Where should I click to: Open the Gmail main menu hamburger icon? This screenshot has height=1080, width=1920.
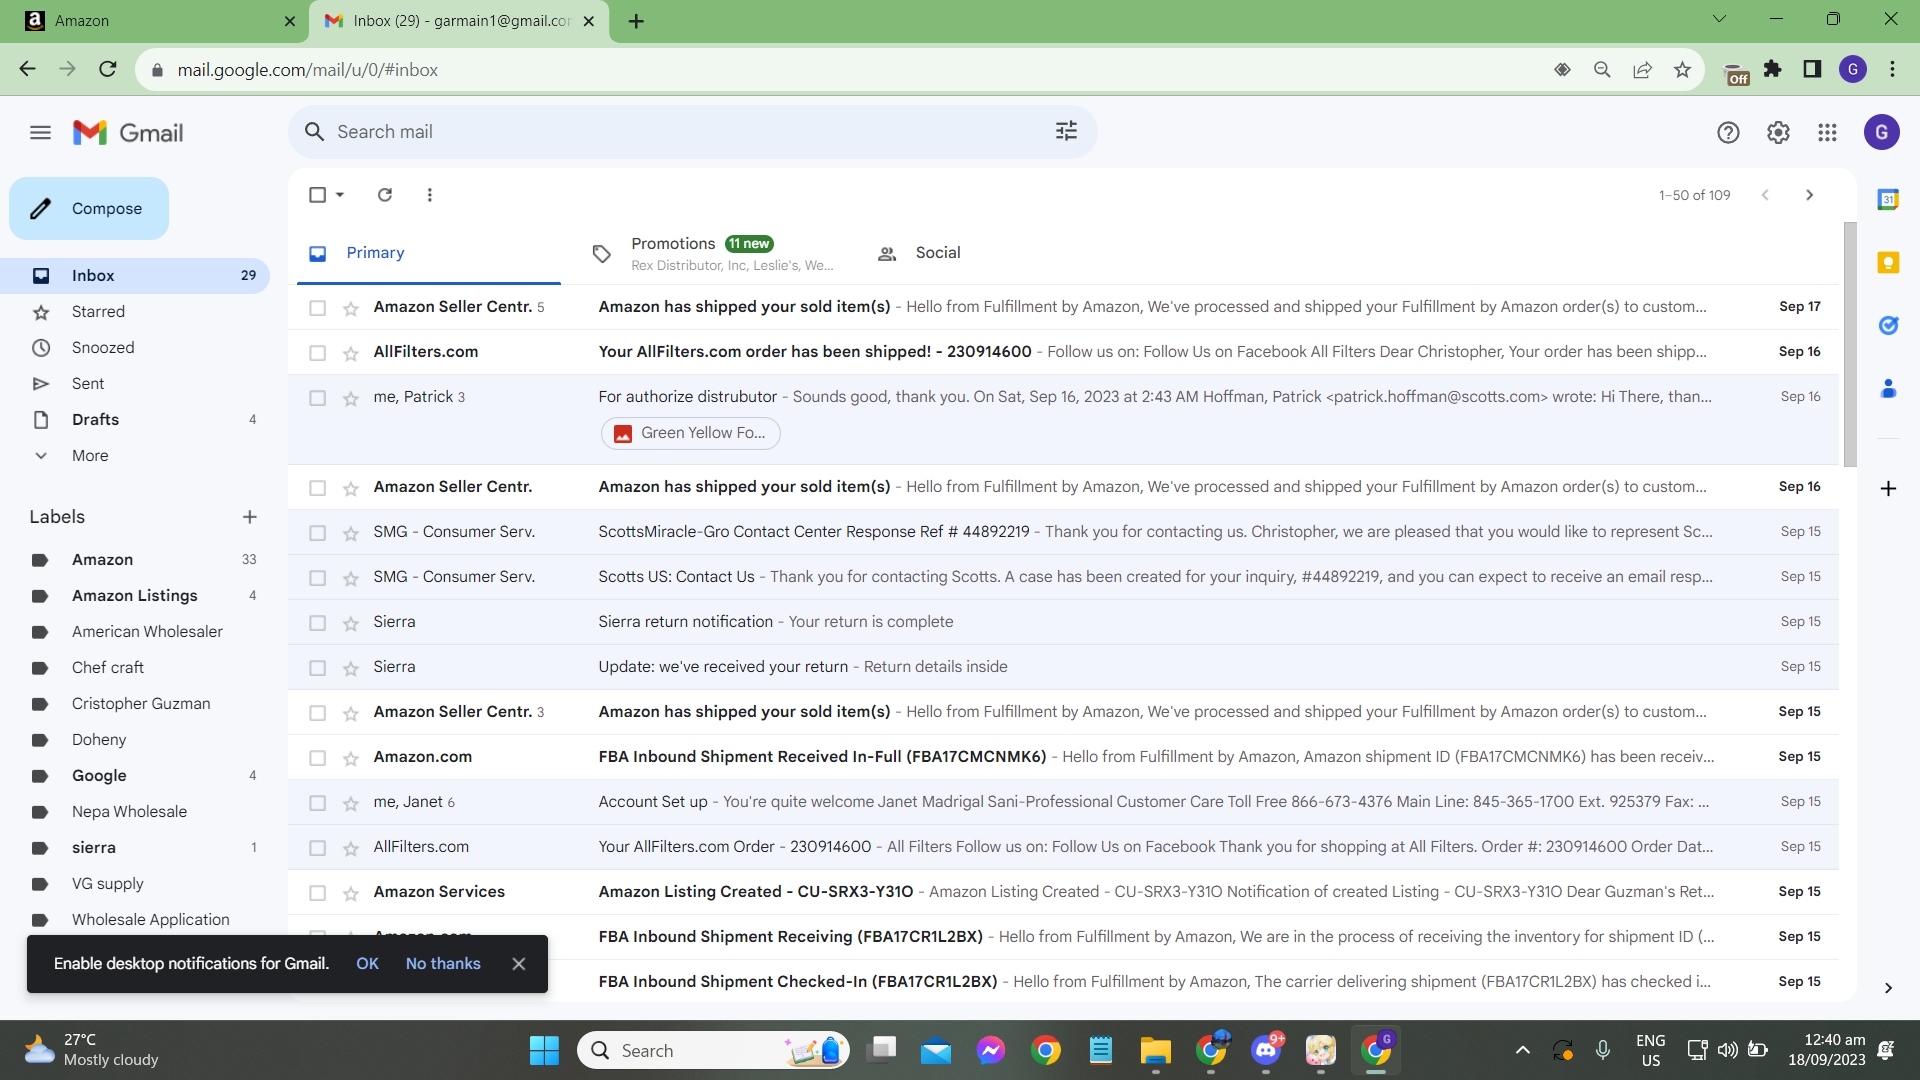point(40,133)
